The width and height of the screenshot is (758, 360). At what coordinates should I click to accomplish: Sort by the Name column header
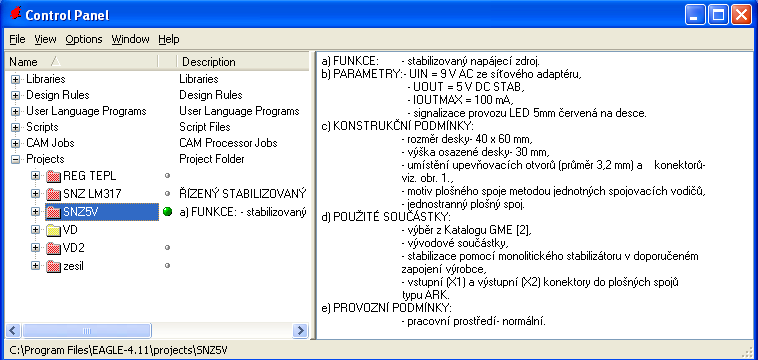pyautogui.click(x=81, y=62)
